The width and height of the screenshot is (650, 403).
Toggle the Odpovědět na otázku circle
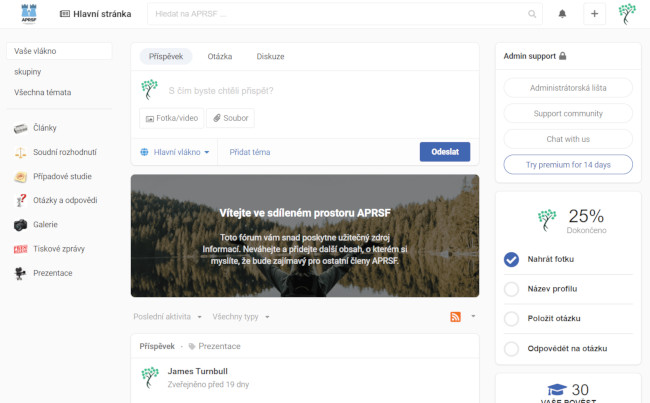point(511,349)
